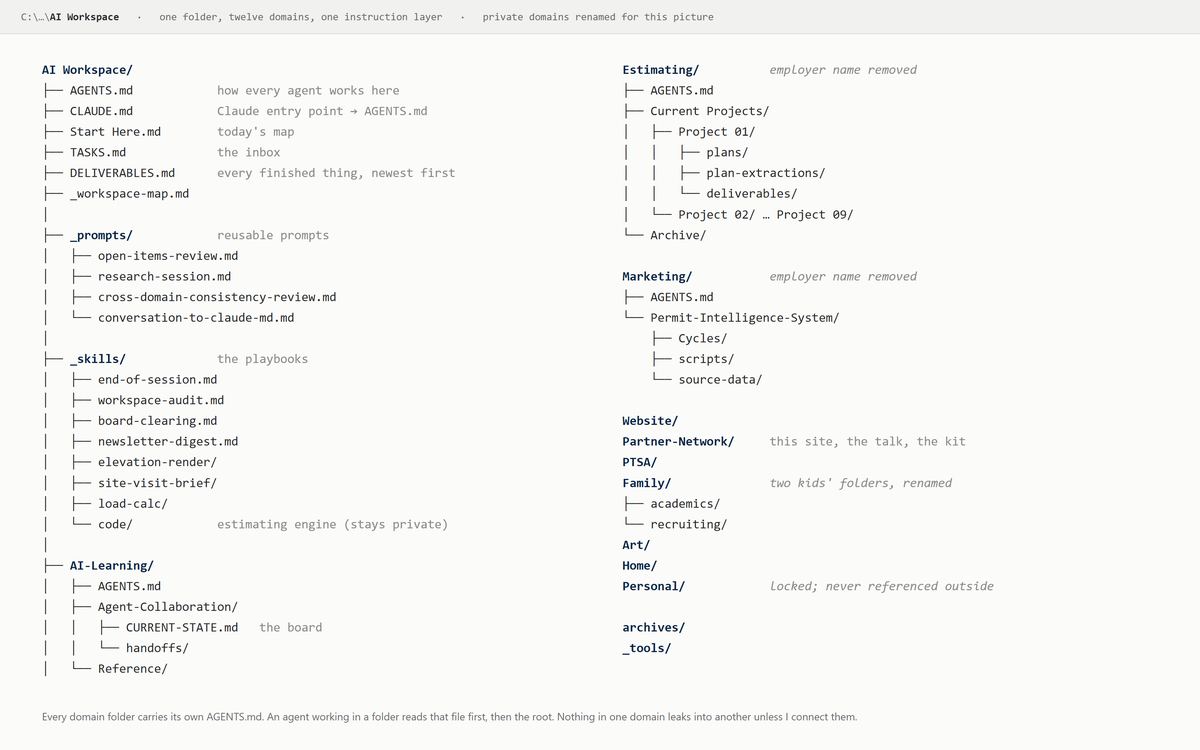This screenshot has height=750, width=1200.
Task: Select the Home/ folder
Action: pos(640,566)
